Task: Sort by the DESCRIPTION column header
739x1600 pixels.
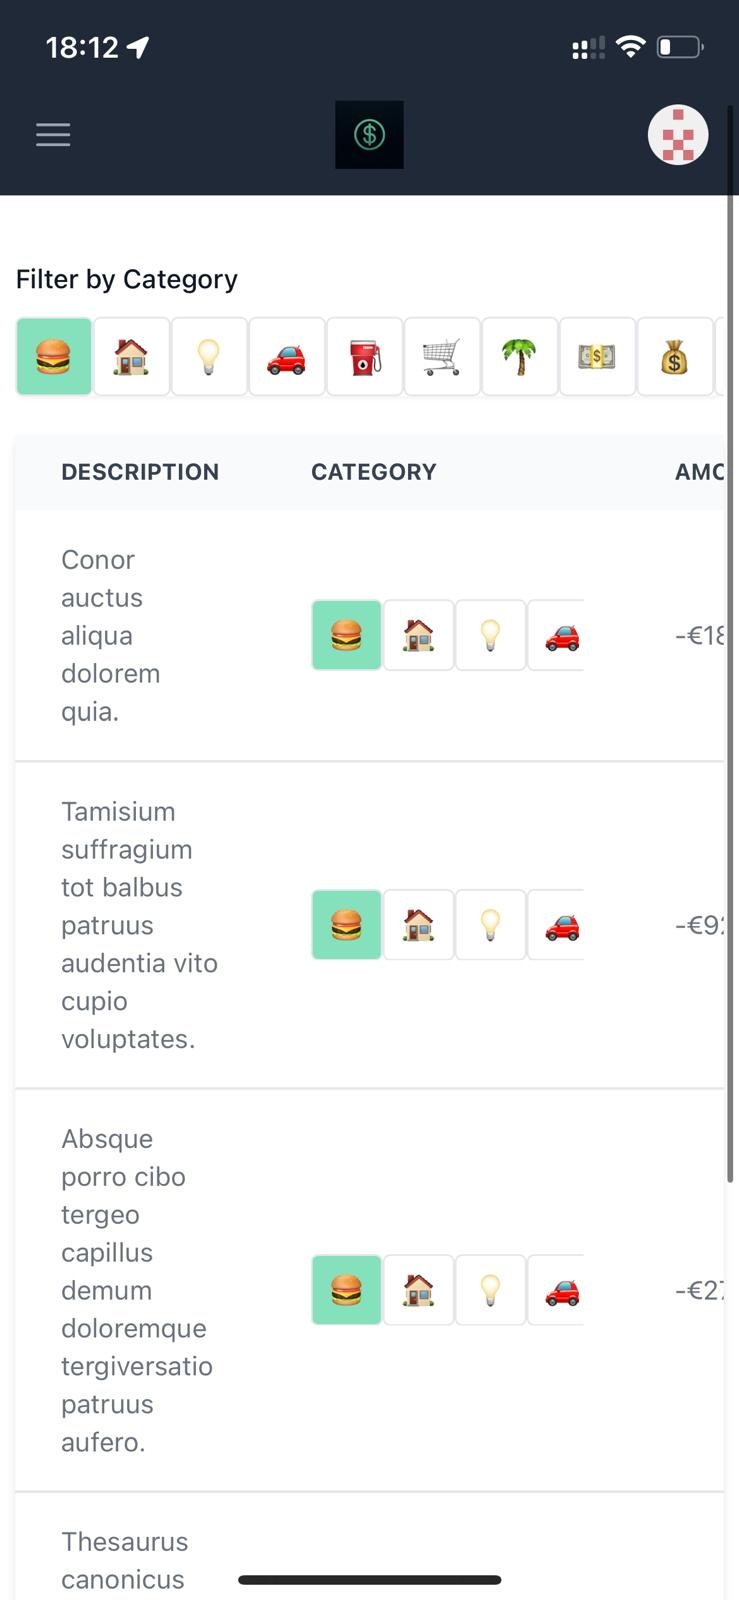Action: click(140, 472)
